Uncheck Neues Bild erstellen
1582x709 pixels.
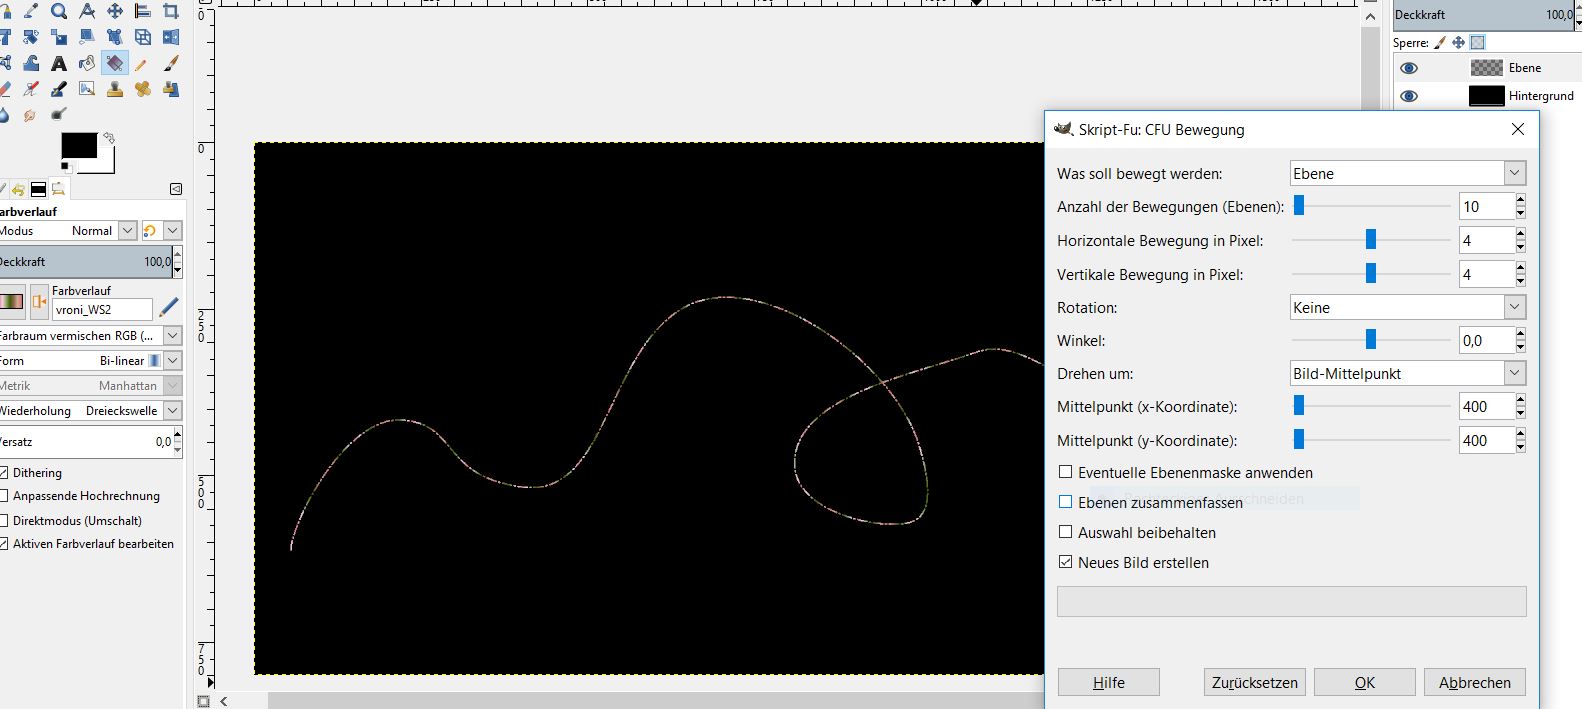[x=1065, y=562]
